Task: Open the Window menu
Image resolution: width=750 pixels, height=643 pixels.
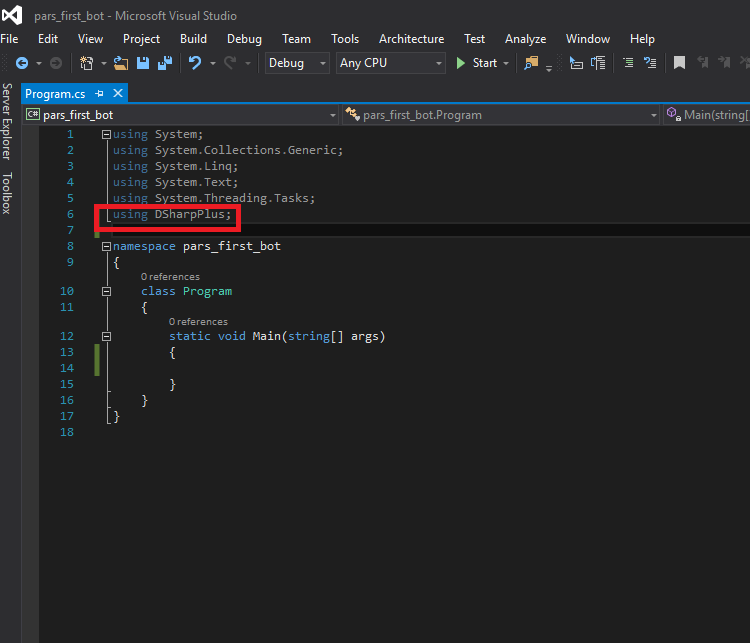Action: tap(588, 39)
